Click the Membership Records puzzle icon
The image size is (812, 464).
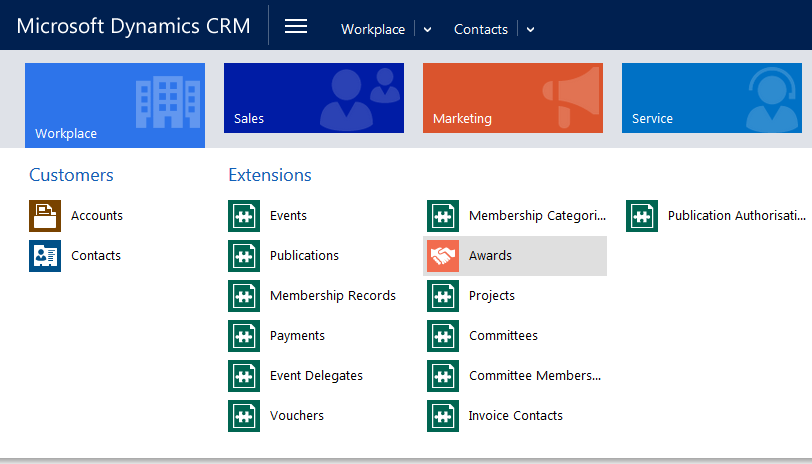(x=244, y=296)
